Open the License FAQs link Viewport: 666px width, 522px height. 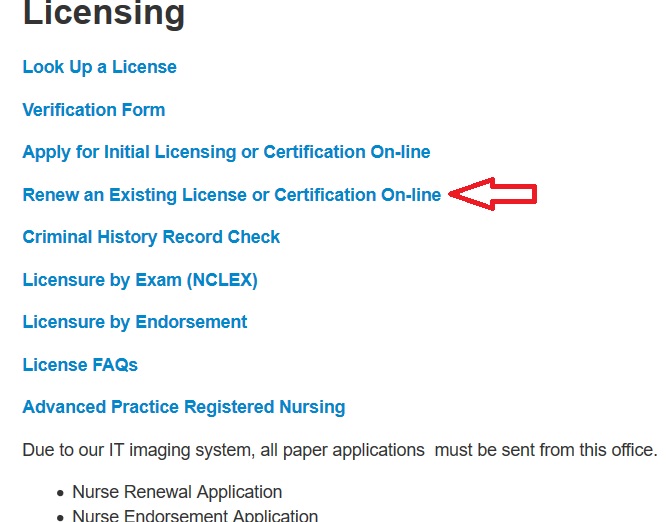tap(80, 365)
